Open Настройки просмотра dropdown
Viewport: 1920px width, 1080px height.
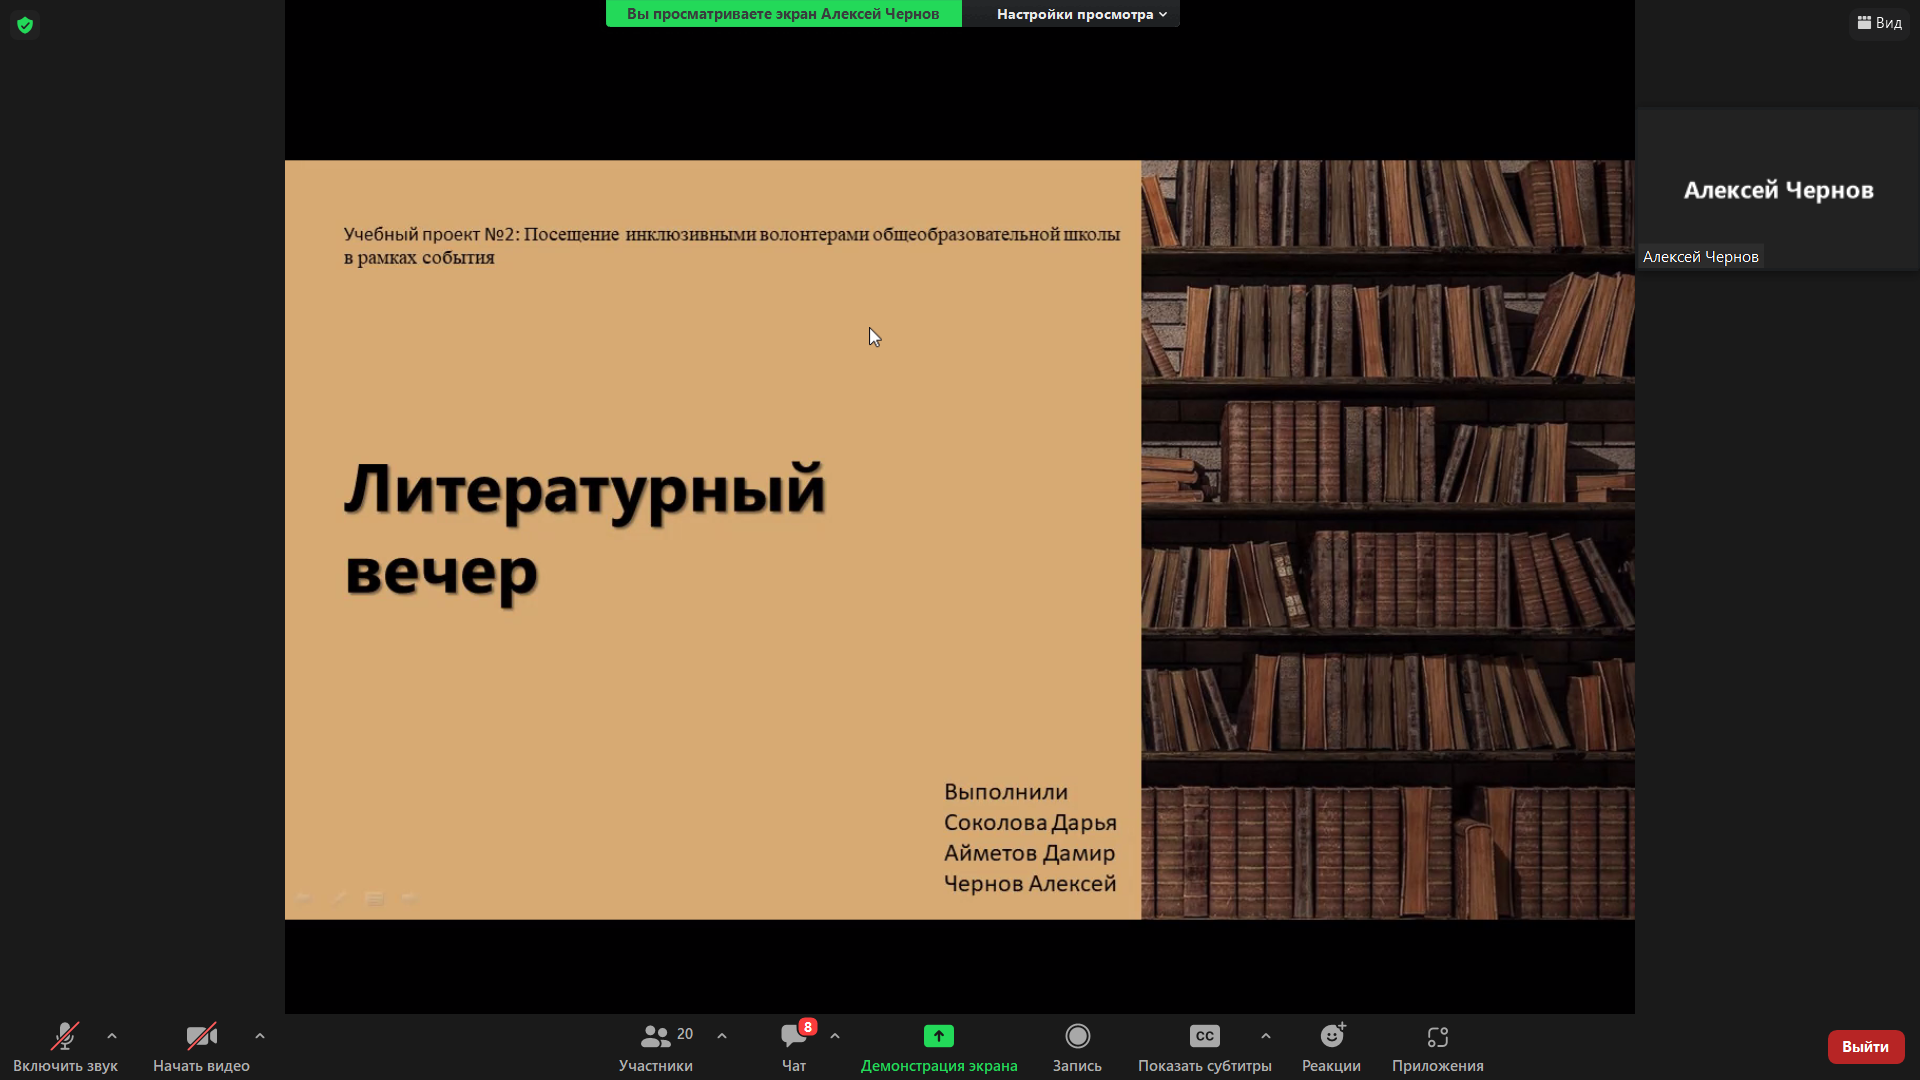1081,14
